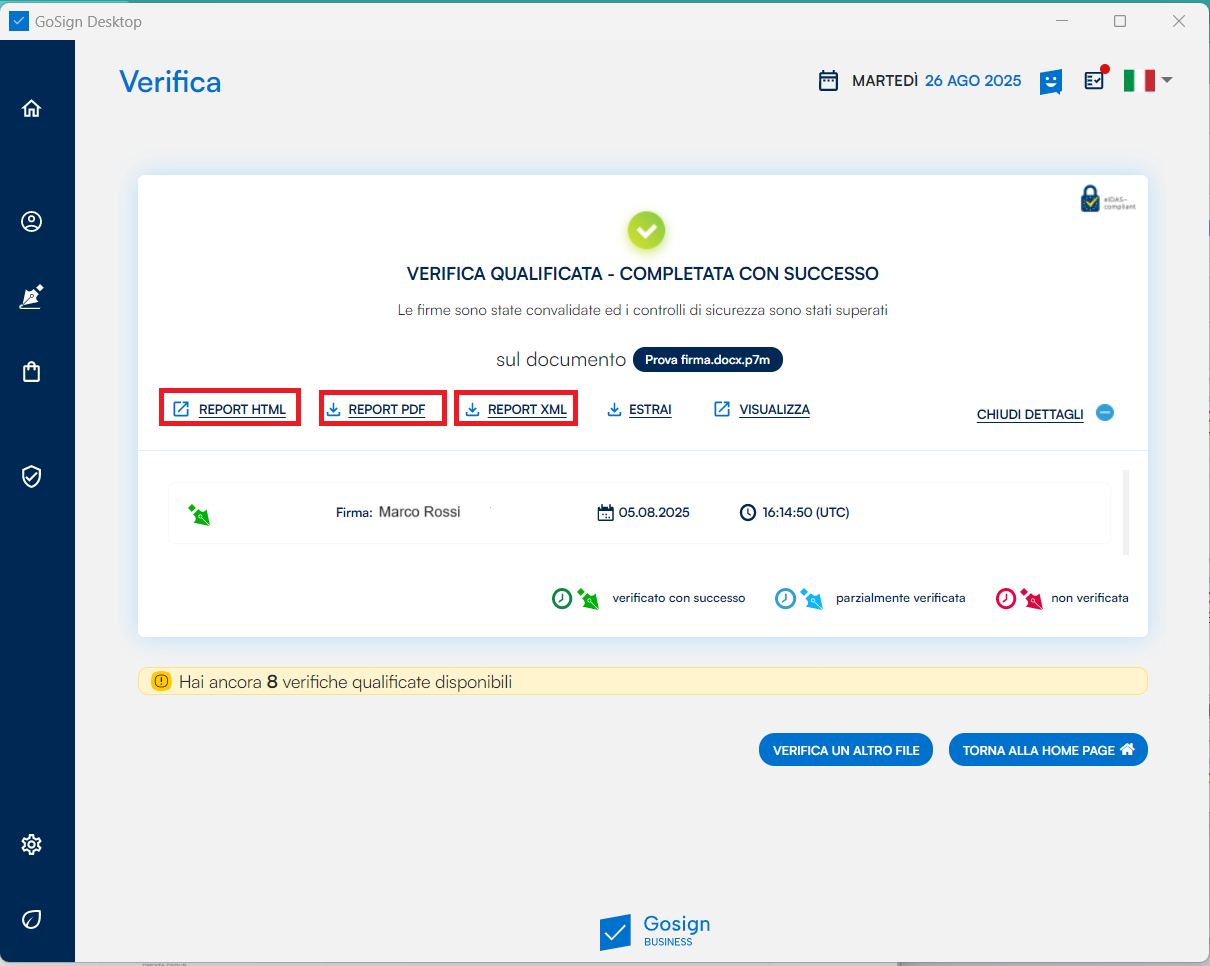Click the smiley feedback chat icon

(1050, 82)
